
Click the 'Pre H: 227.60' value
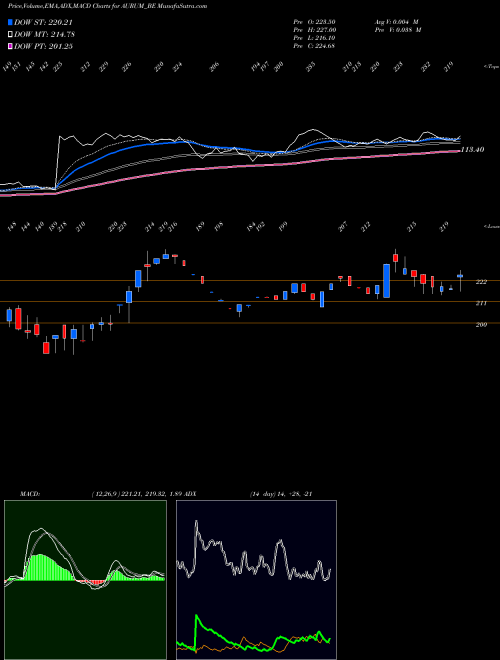tap(314, 30)
